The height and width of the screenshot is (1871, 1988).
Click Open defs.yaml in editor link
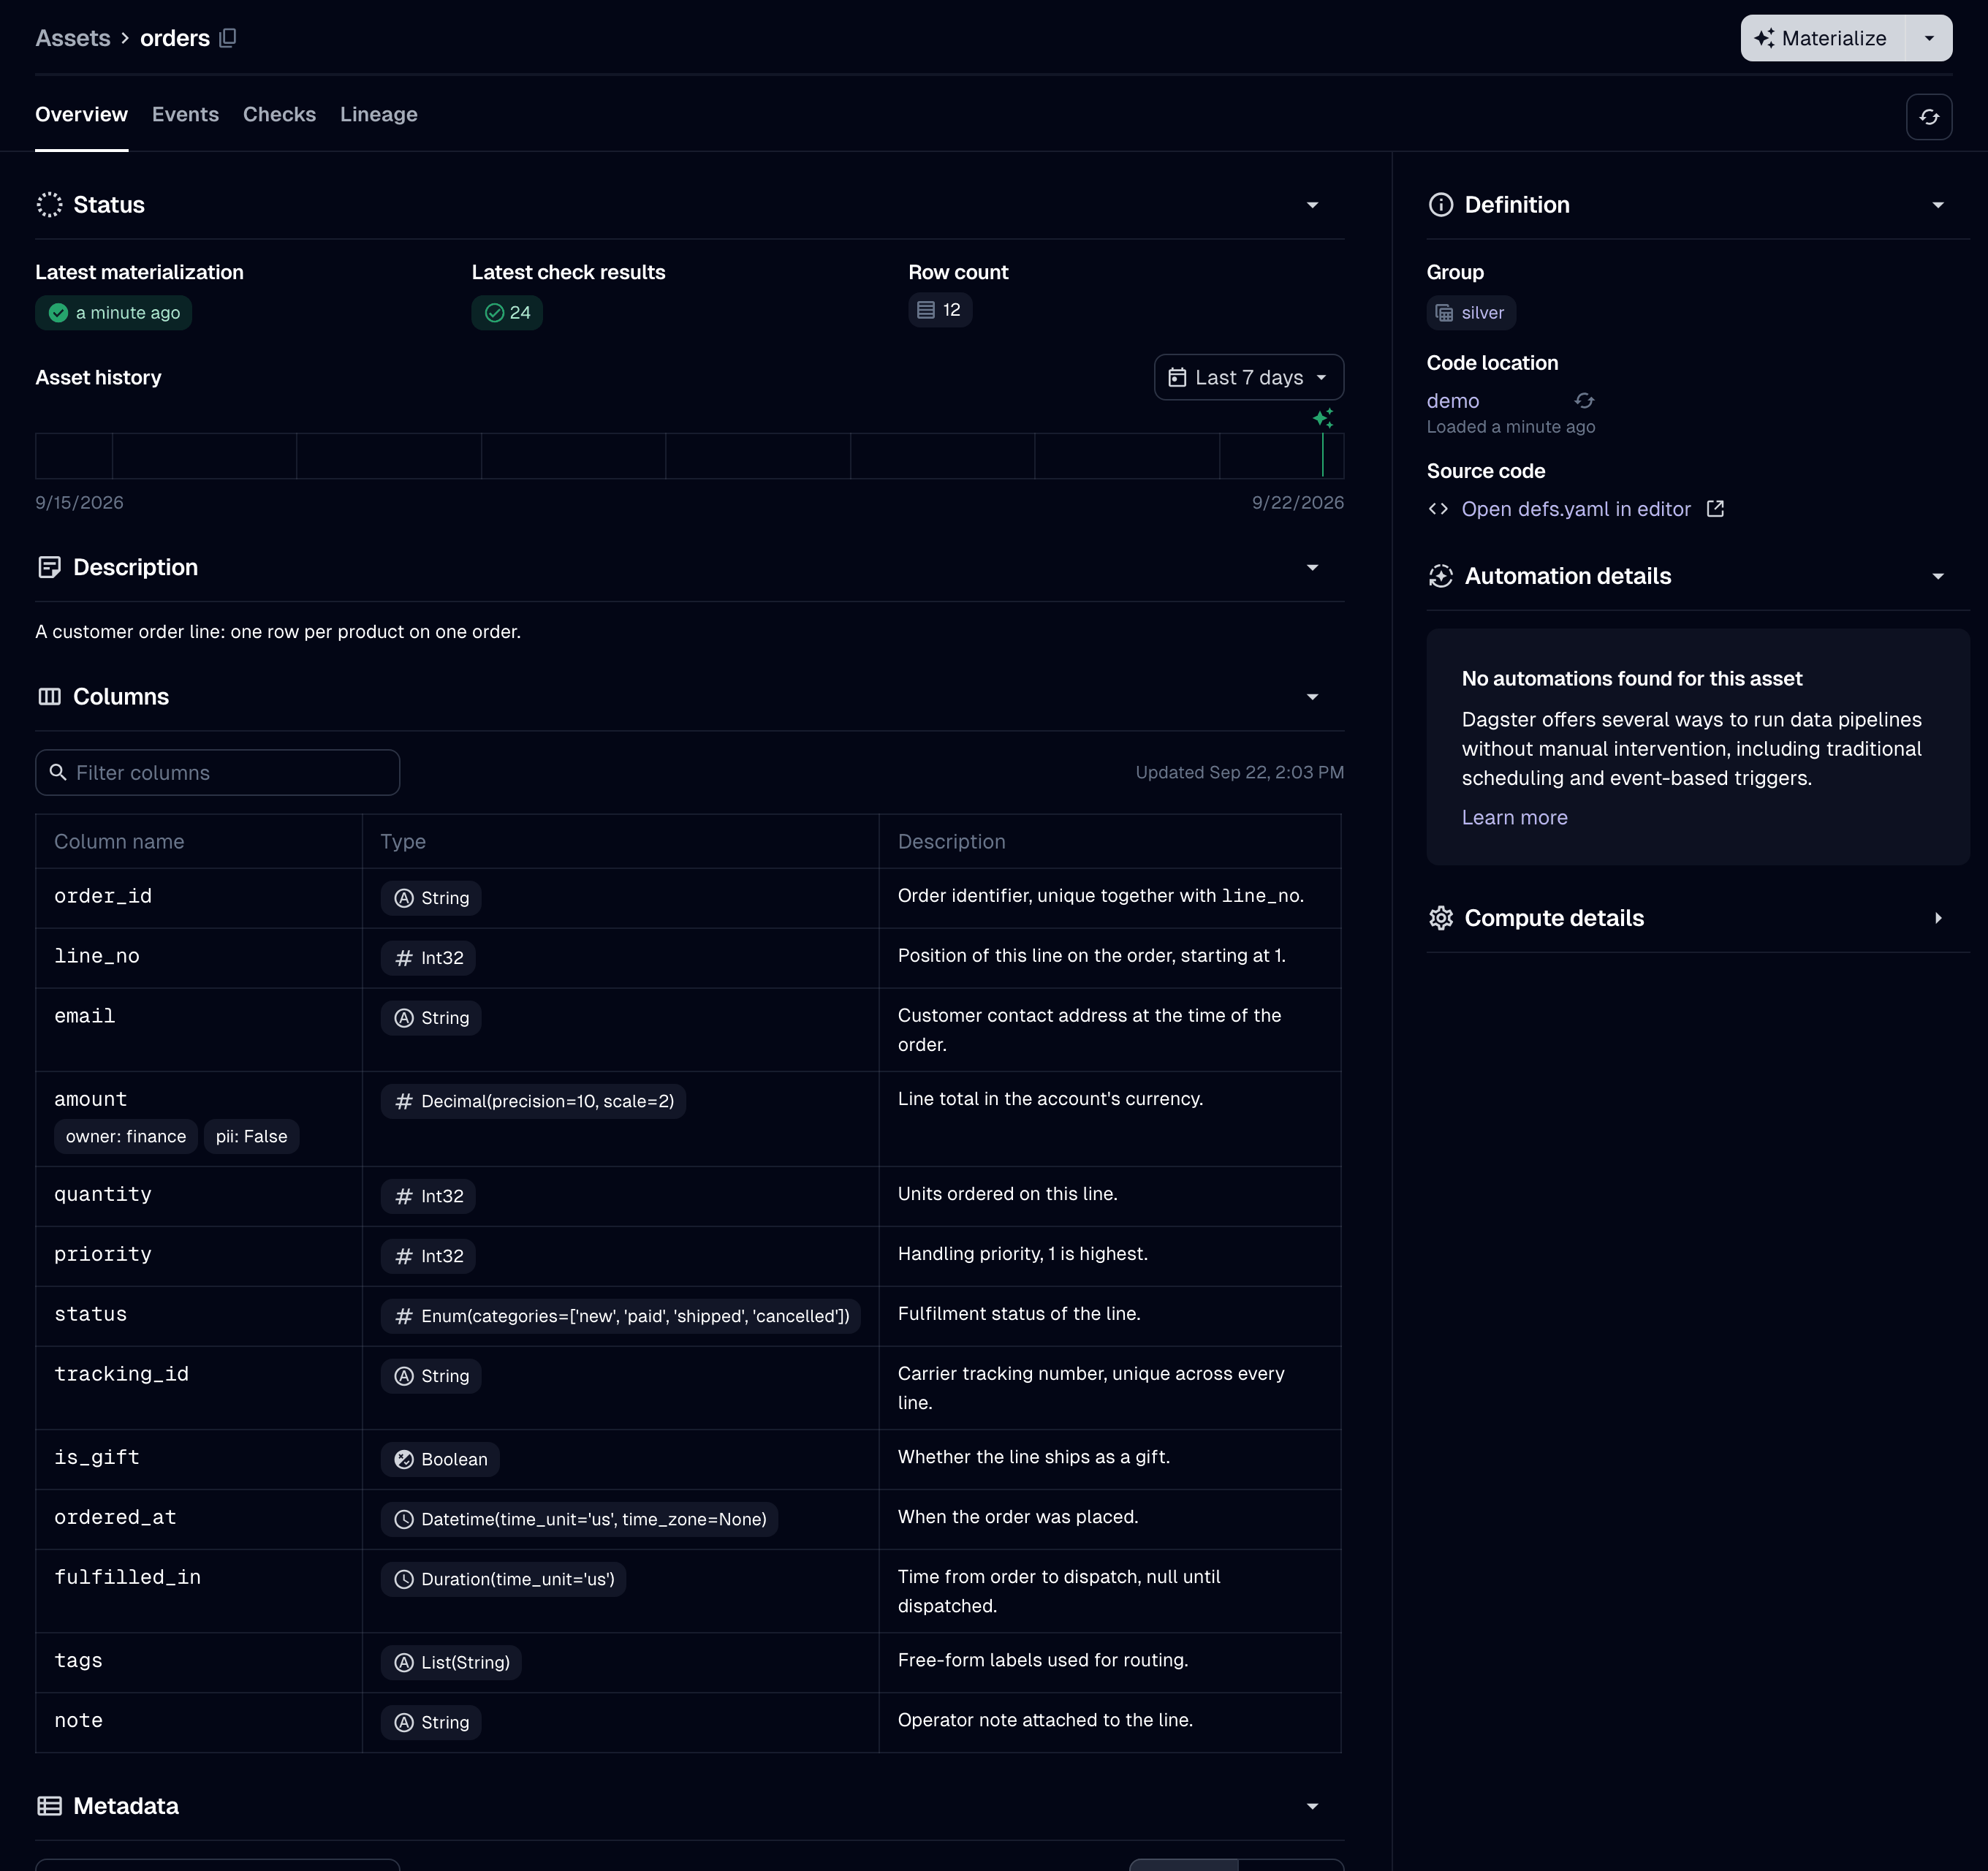point(1576,509)
